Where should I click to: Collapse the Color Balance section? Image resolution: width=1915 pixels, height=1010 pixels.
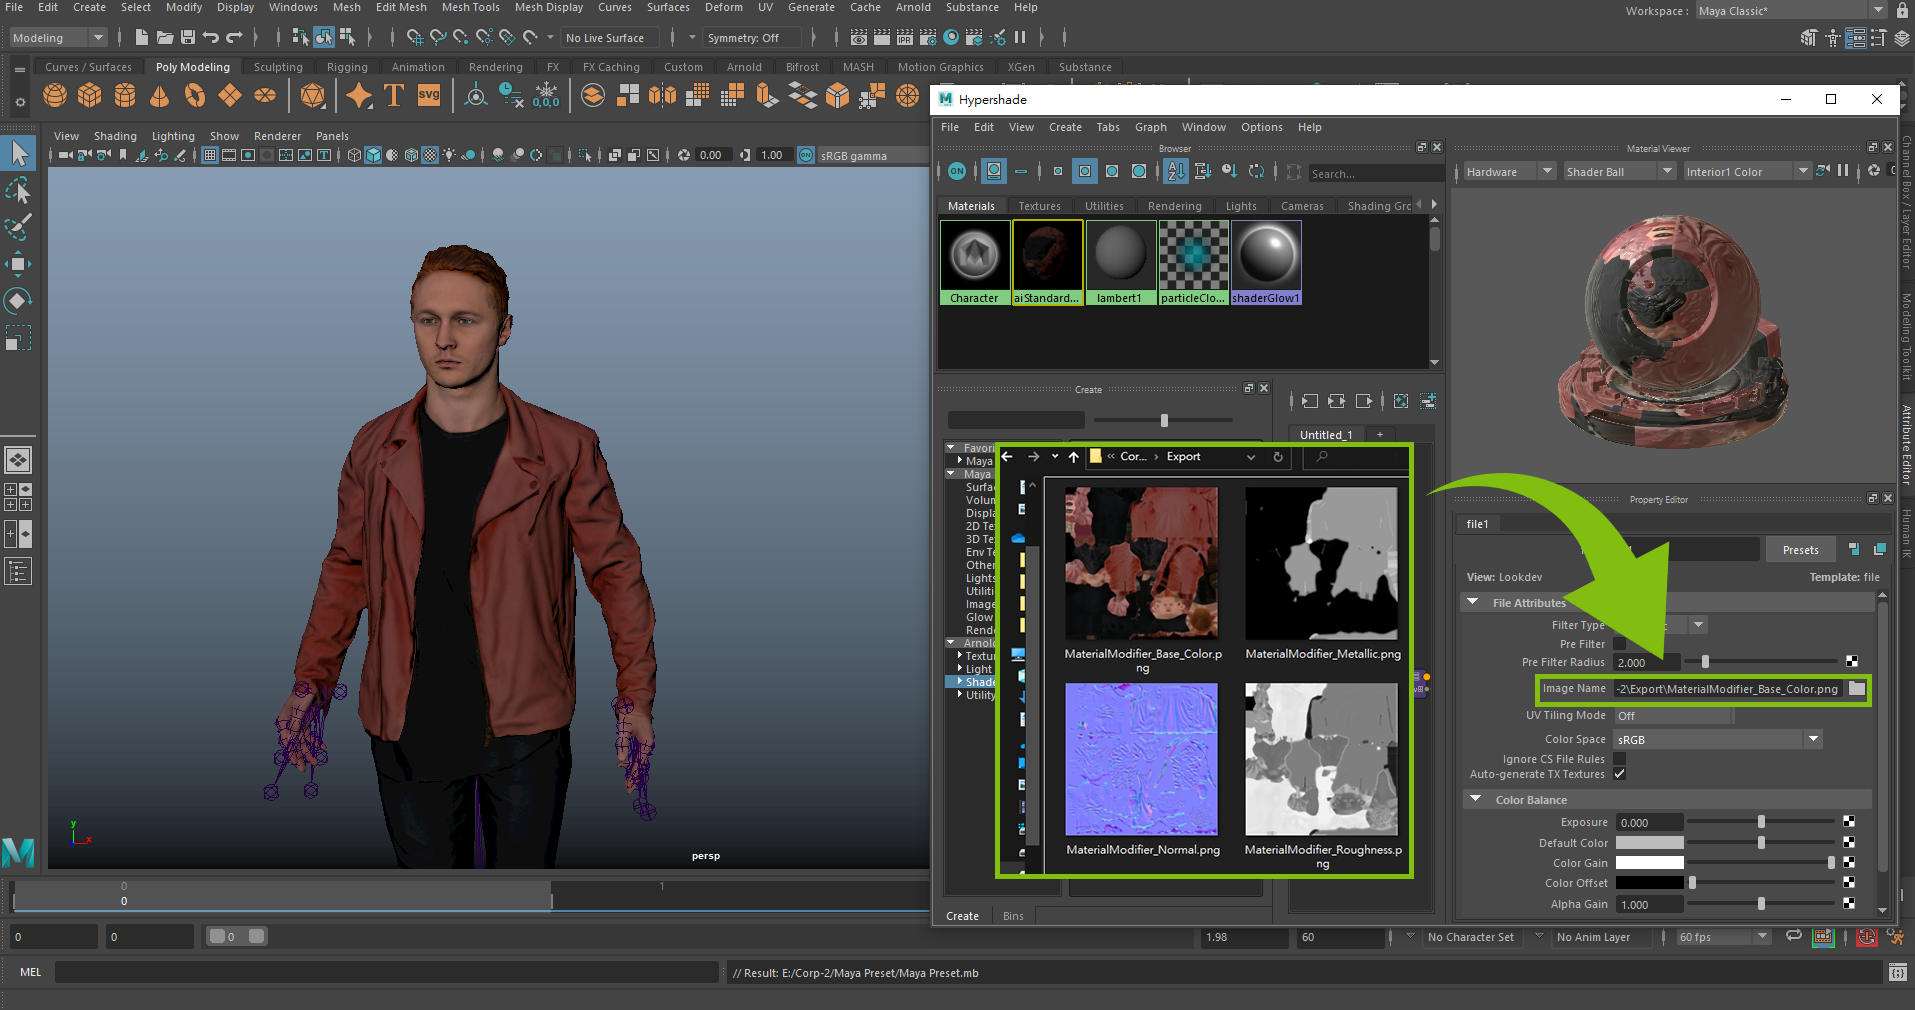[x=1475, y=799]
